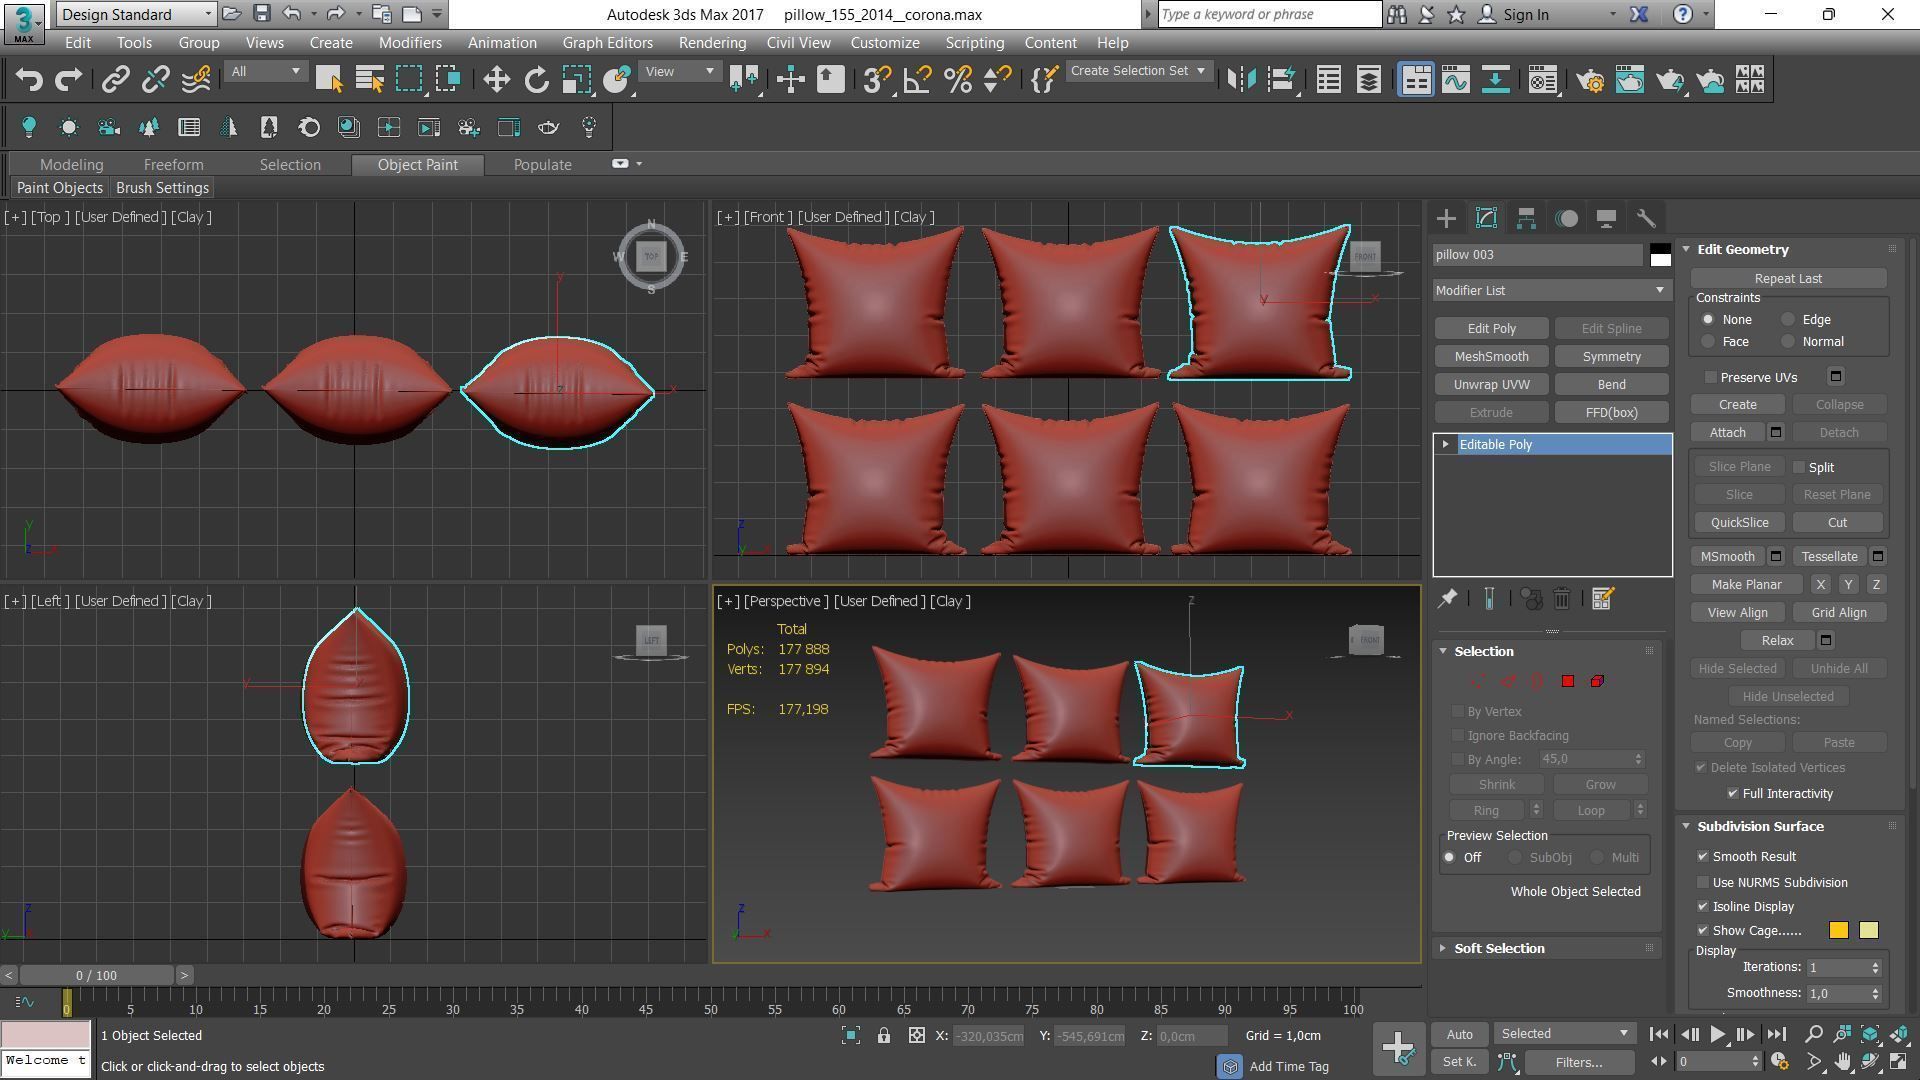
Task: Open Select by Name dialog
Action: pyautogui.click(x=369, y=80)
